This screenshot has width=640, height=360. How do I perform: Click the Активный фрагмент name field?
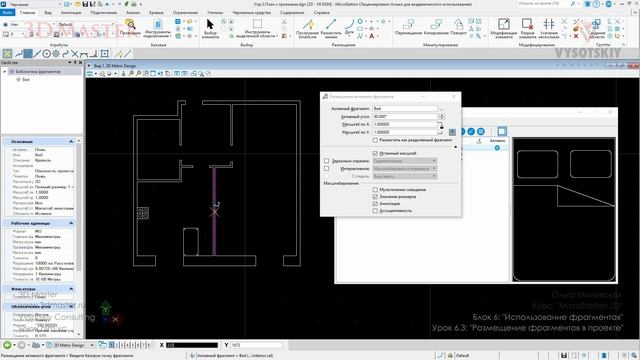(x=404, y=109)
